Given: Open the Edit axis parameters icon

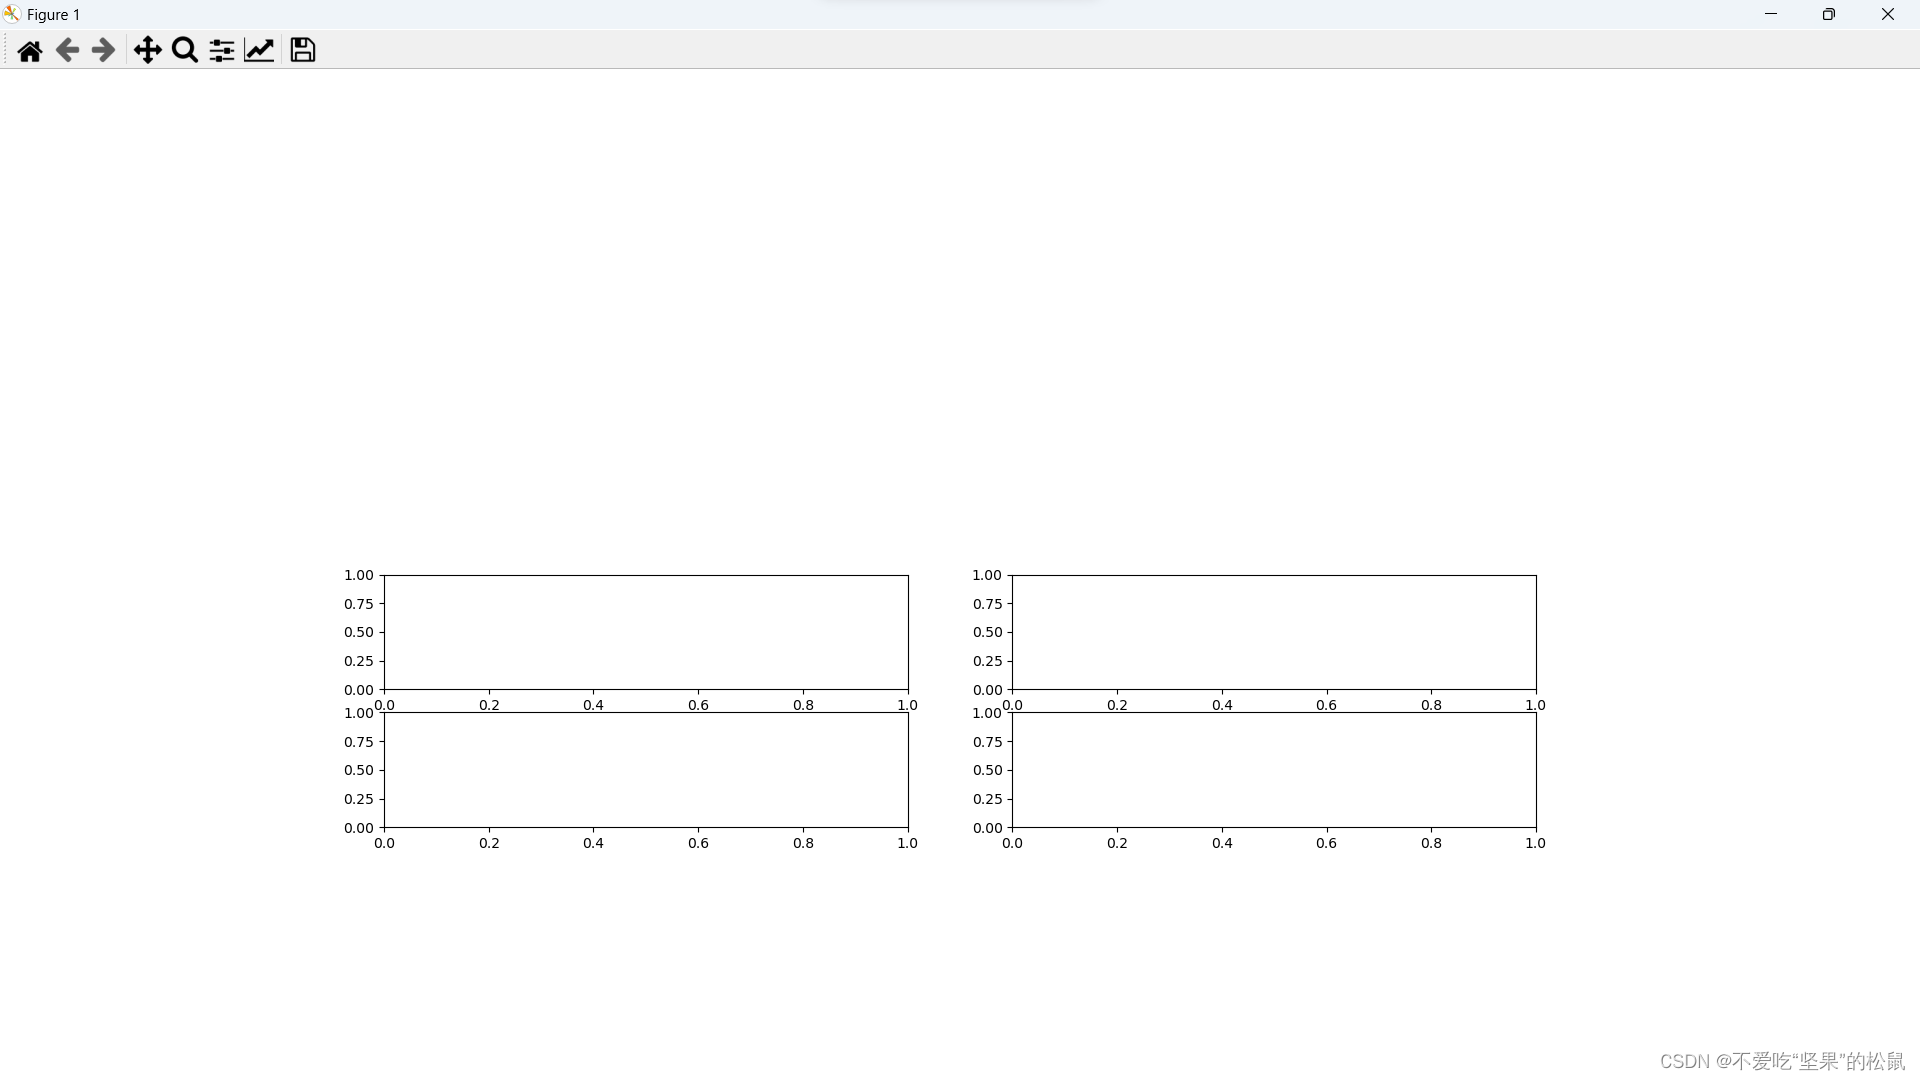Looking at the screenshot, I should 259,50.
